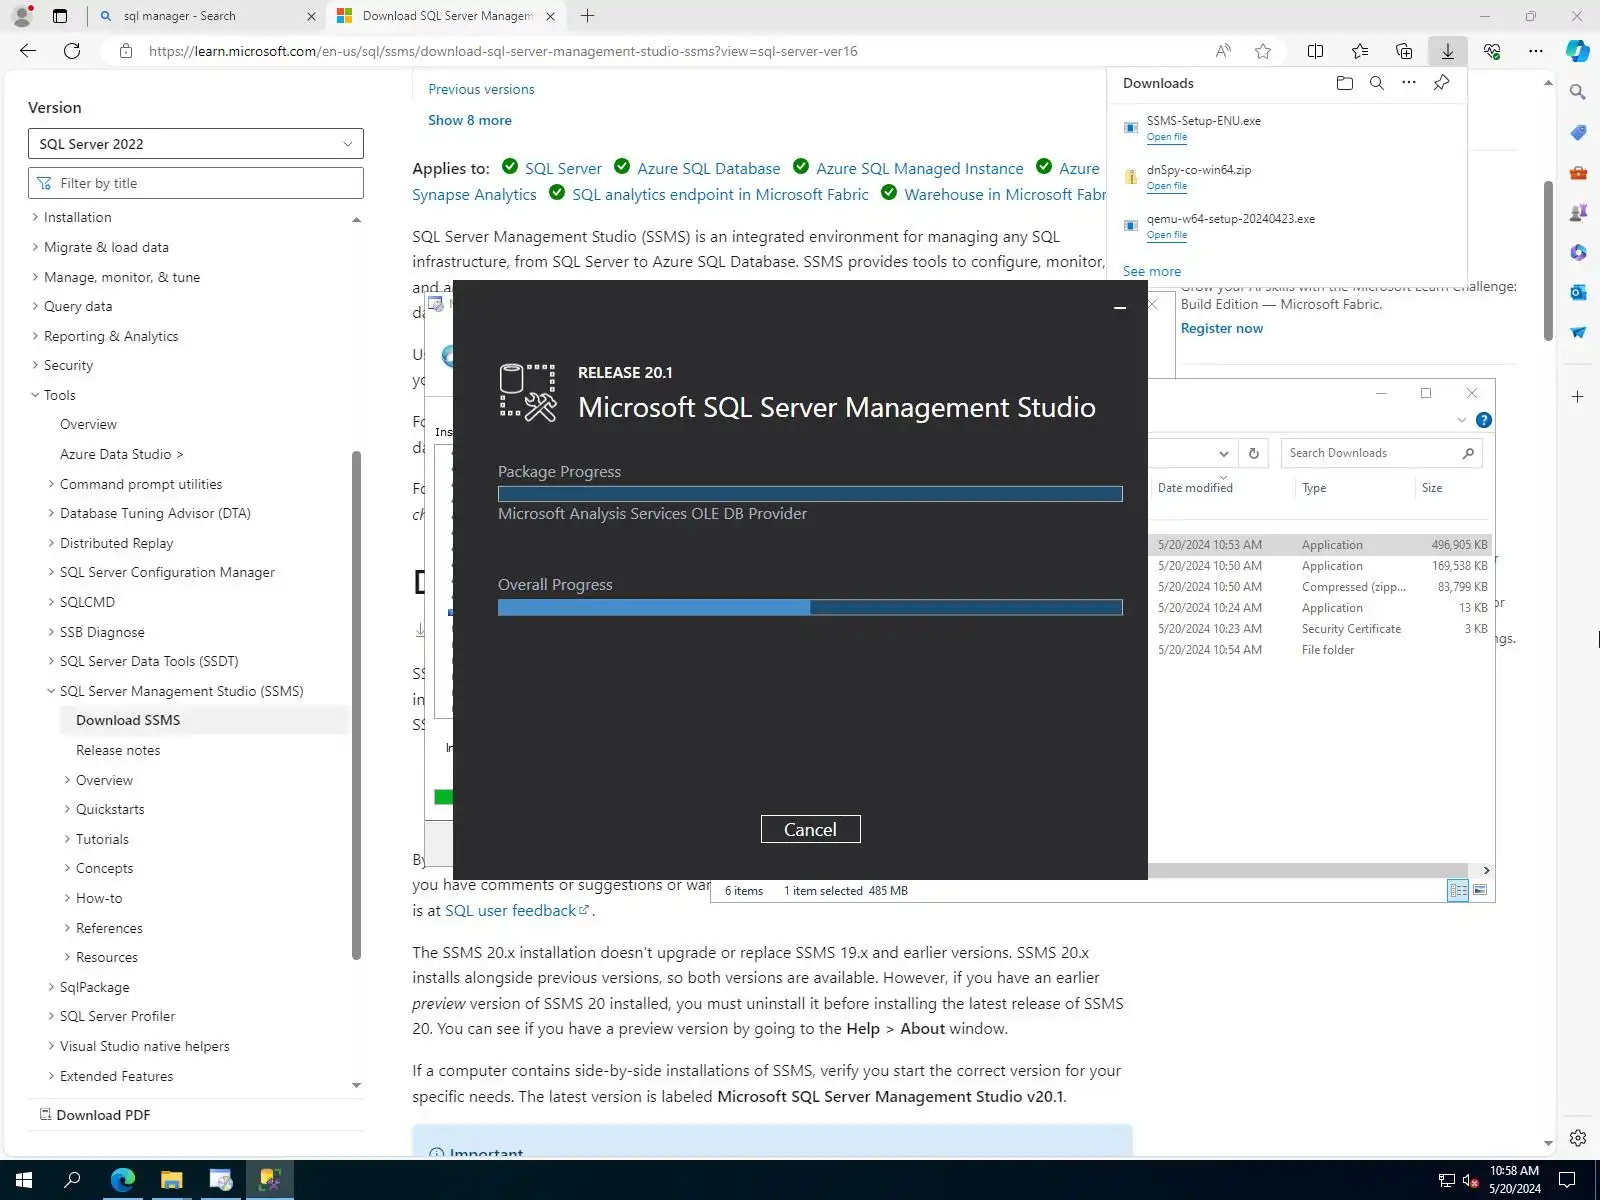Refresh the File Explorer Downloads folder
Screen dimensions: 1600x1200
[x=1254, y=453]
